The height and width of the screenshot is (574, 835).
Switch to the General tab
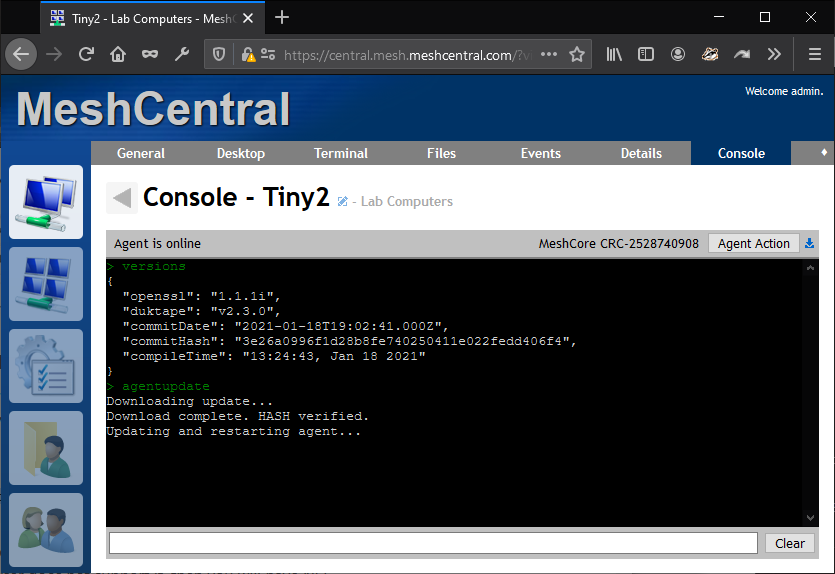(x=141, y=153)
